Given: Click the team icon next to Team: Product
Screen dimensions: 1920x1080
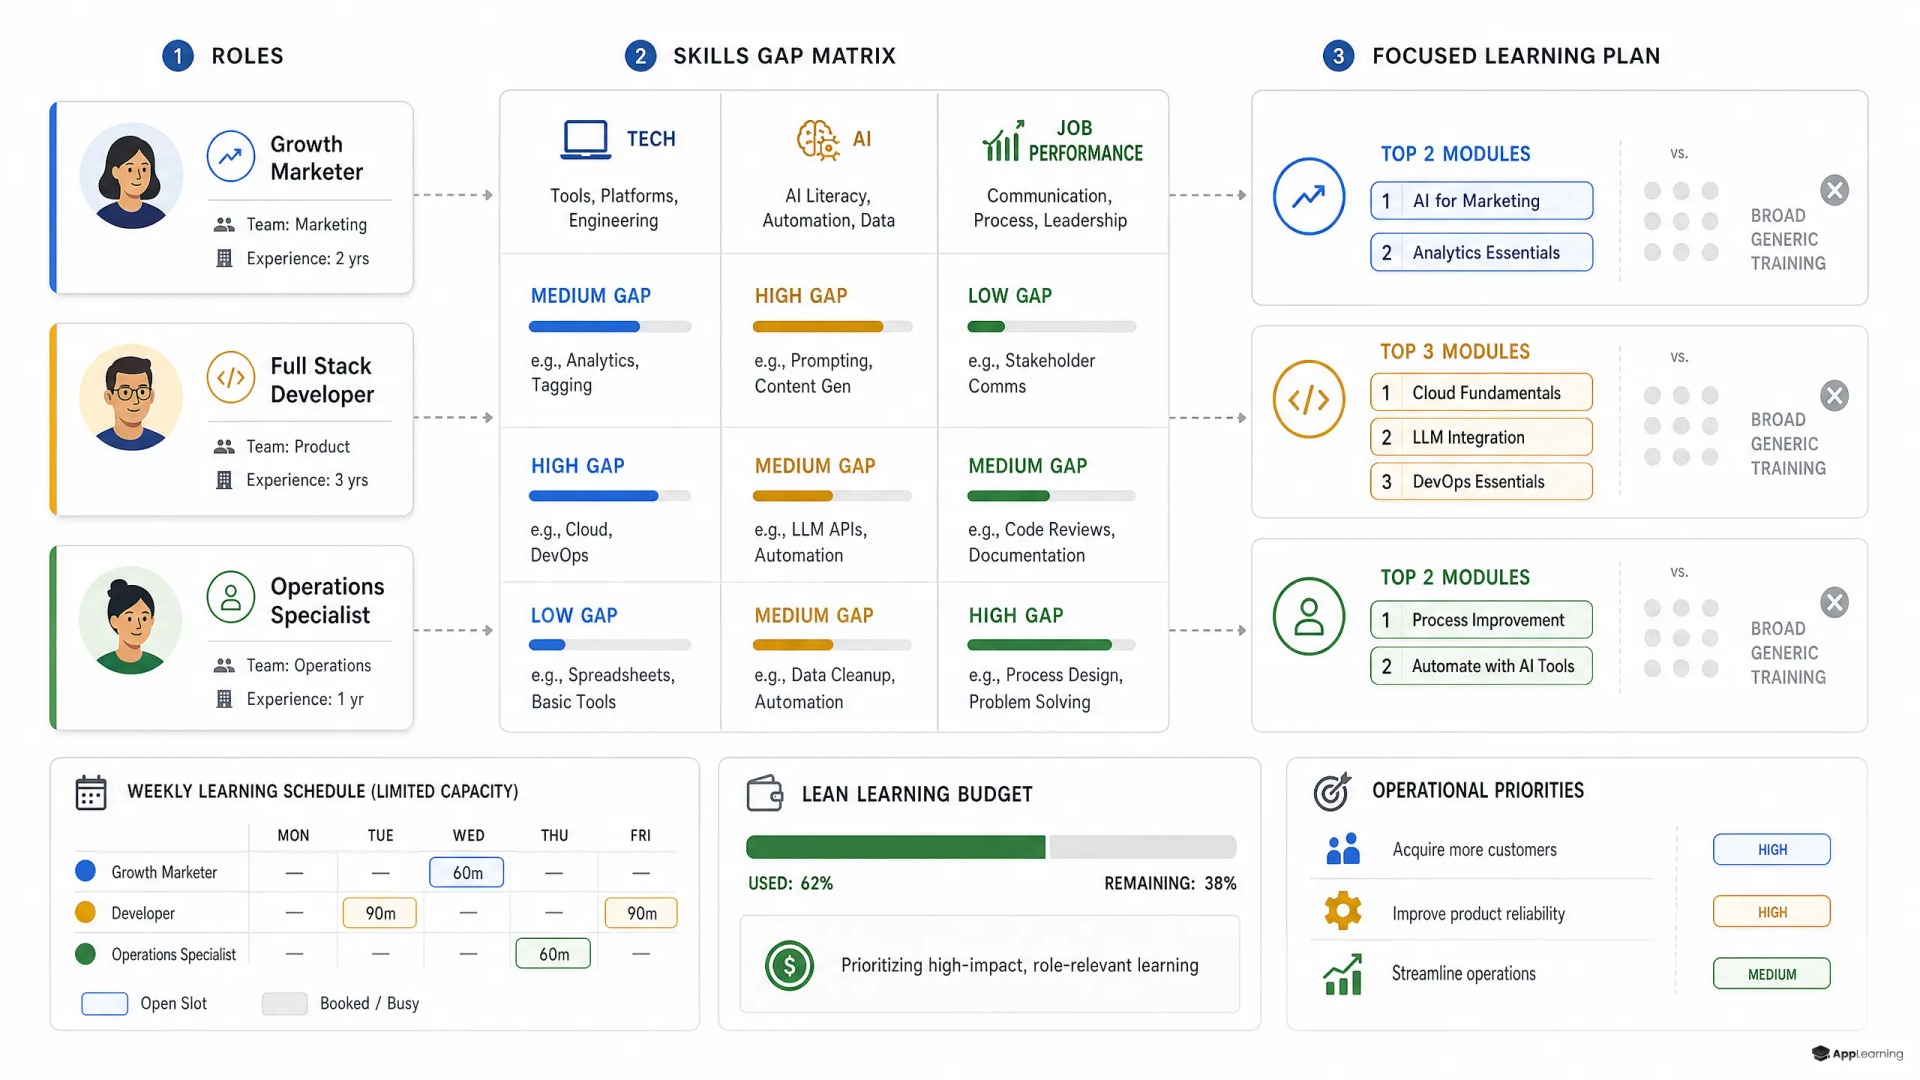Looking at the screenshot, I should click(224, 447).
